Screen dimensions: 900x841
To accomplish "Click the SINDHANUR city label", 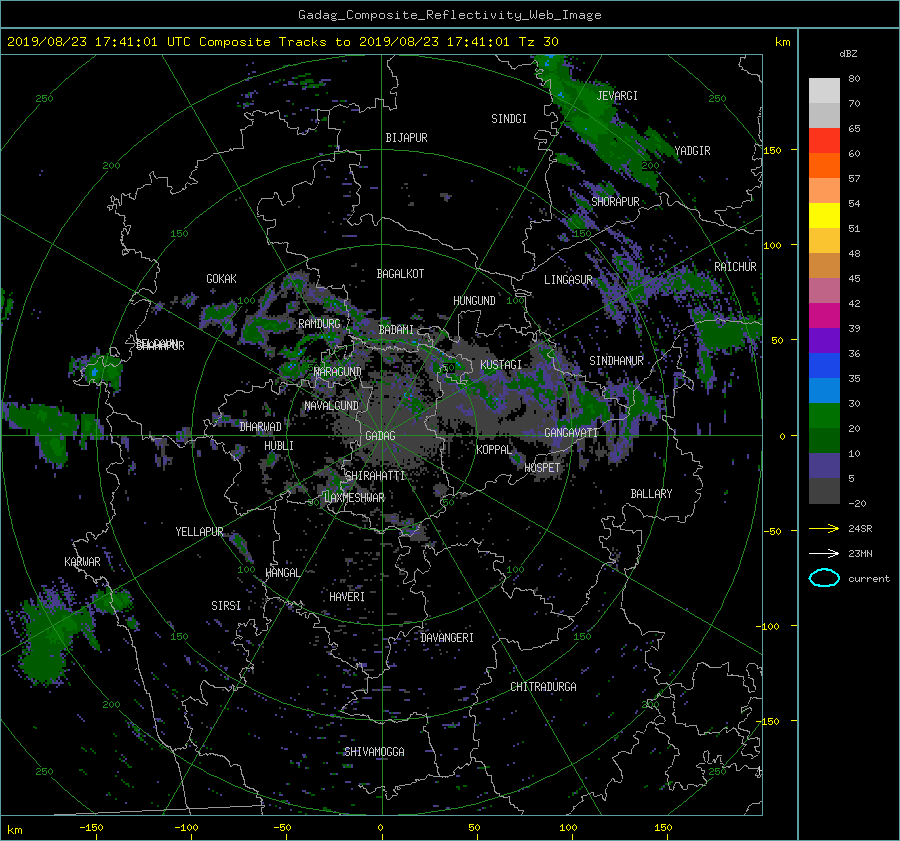I will [616, 361].
